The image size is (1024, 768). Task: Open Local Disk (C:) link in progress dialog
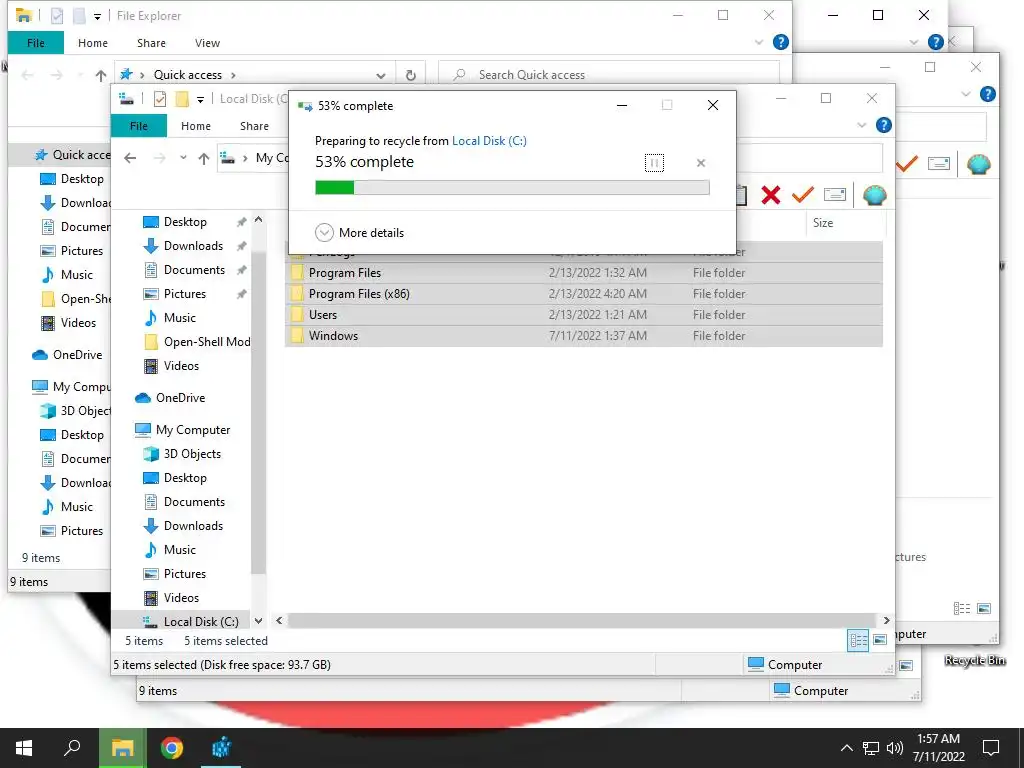(x=489, y=140)
